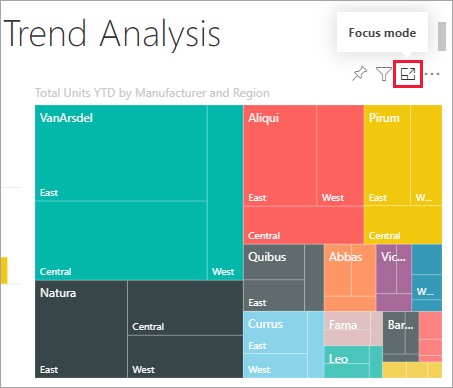Select the Natura Central tile

click(185, 308)
